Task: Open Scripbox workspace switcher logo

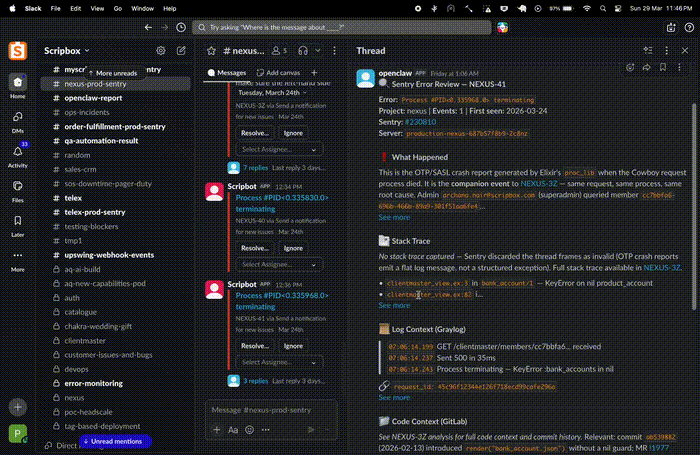Action: [x=18, y=50]
